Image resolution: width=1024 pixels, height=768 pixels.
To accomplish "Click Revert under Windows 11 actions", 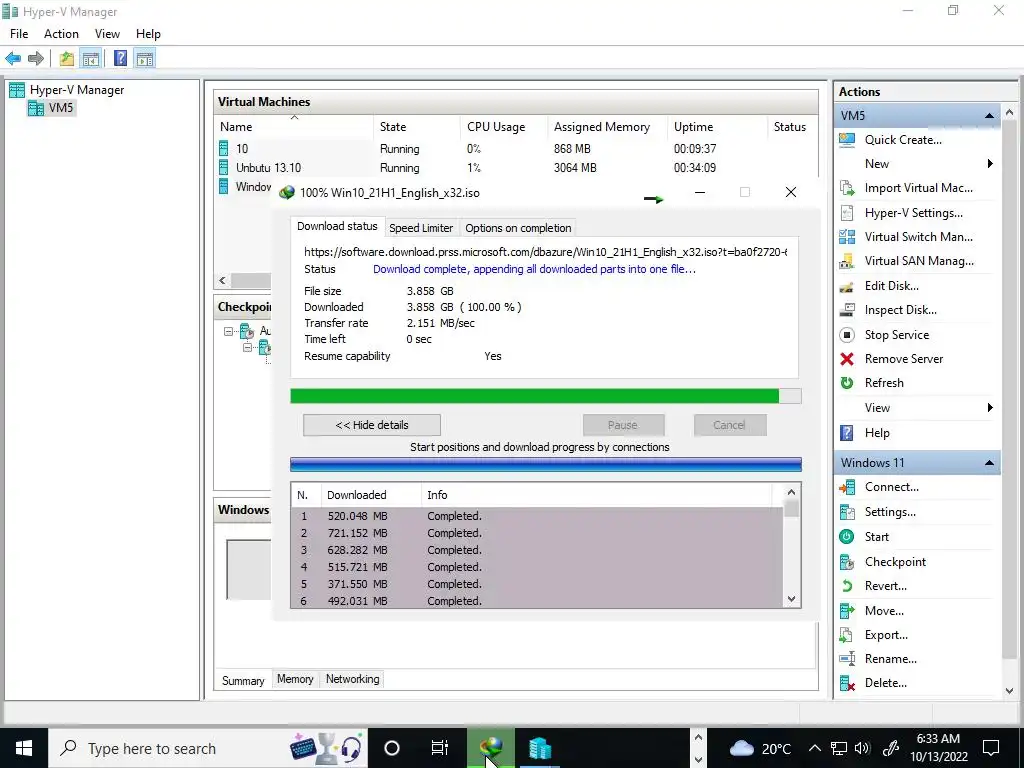I will pos(886,586).
